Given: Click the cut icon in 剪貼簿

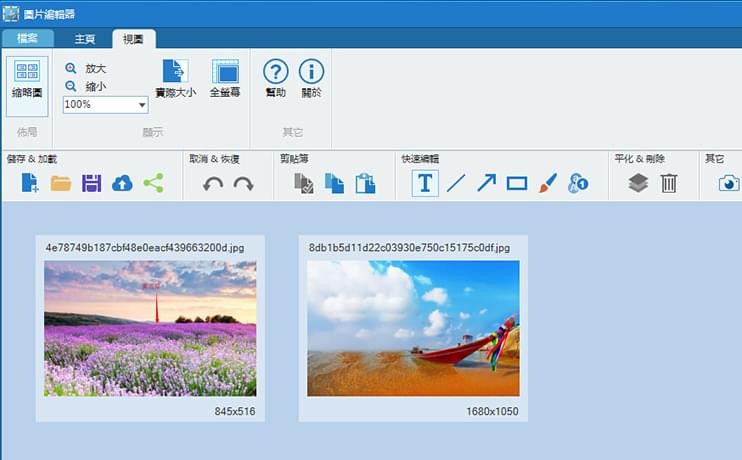Looking at the screenshot, I should coord(304,183).
